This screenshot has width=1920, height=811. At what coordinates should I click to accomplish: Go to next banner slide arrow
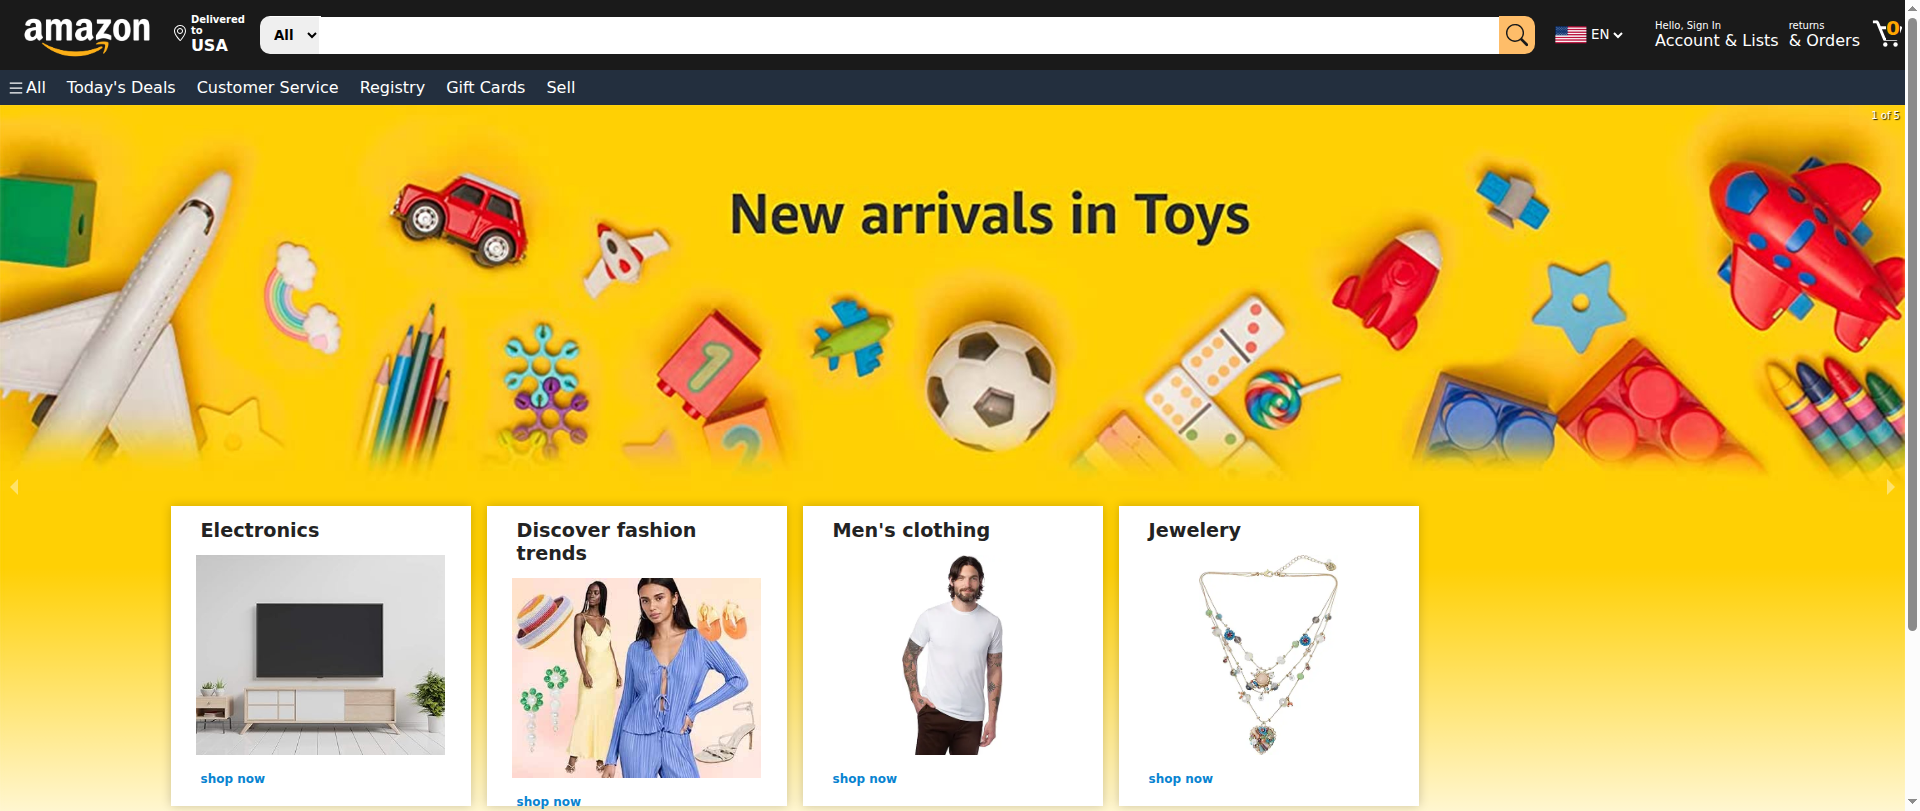[1890, 487]
